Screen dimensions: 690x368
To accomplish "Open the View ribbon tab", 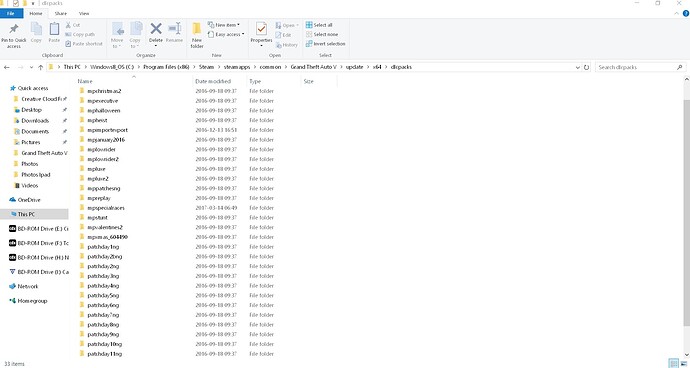I will pyautogui.click(x=84, y=14).
